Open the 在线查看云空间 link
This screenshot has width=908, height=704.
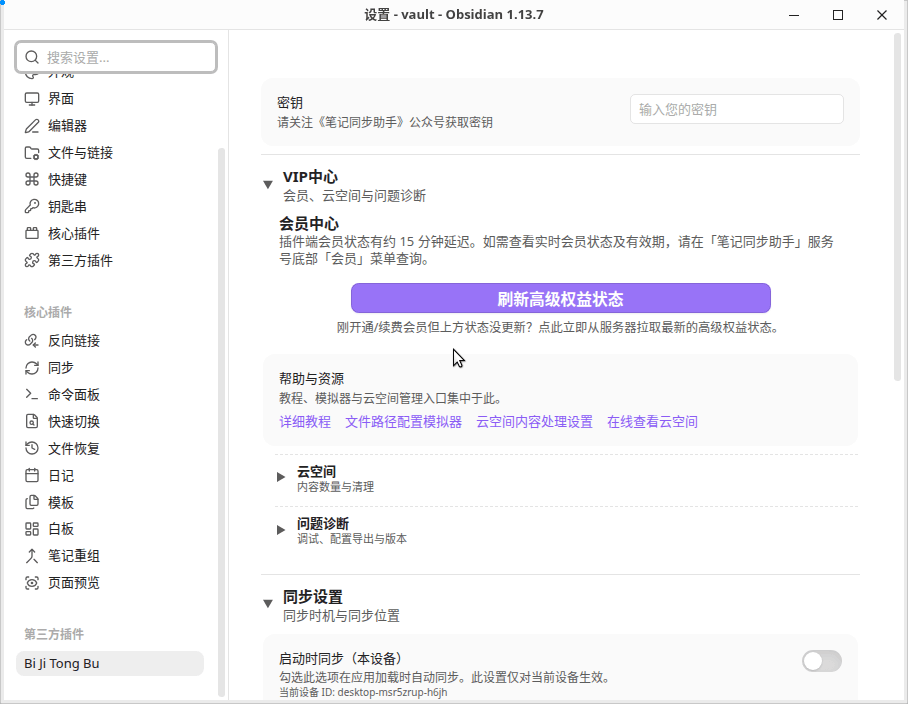pos(652,422)
